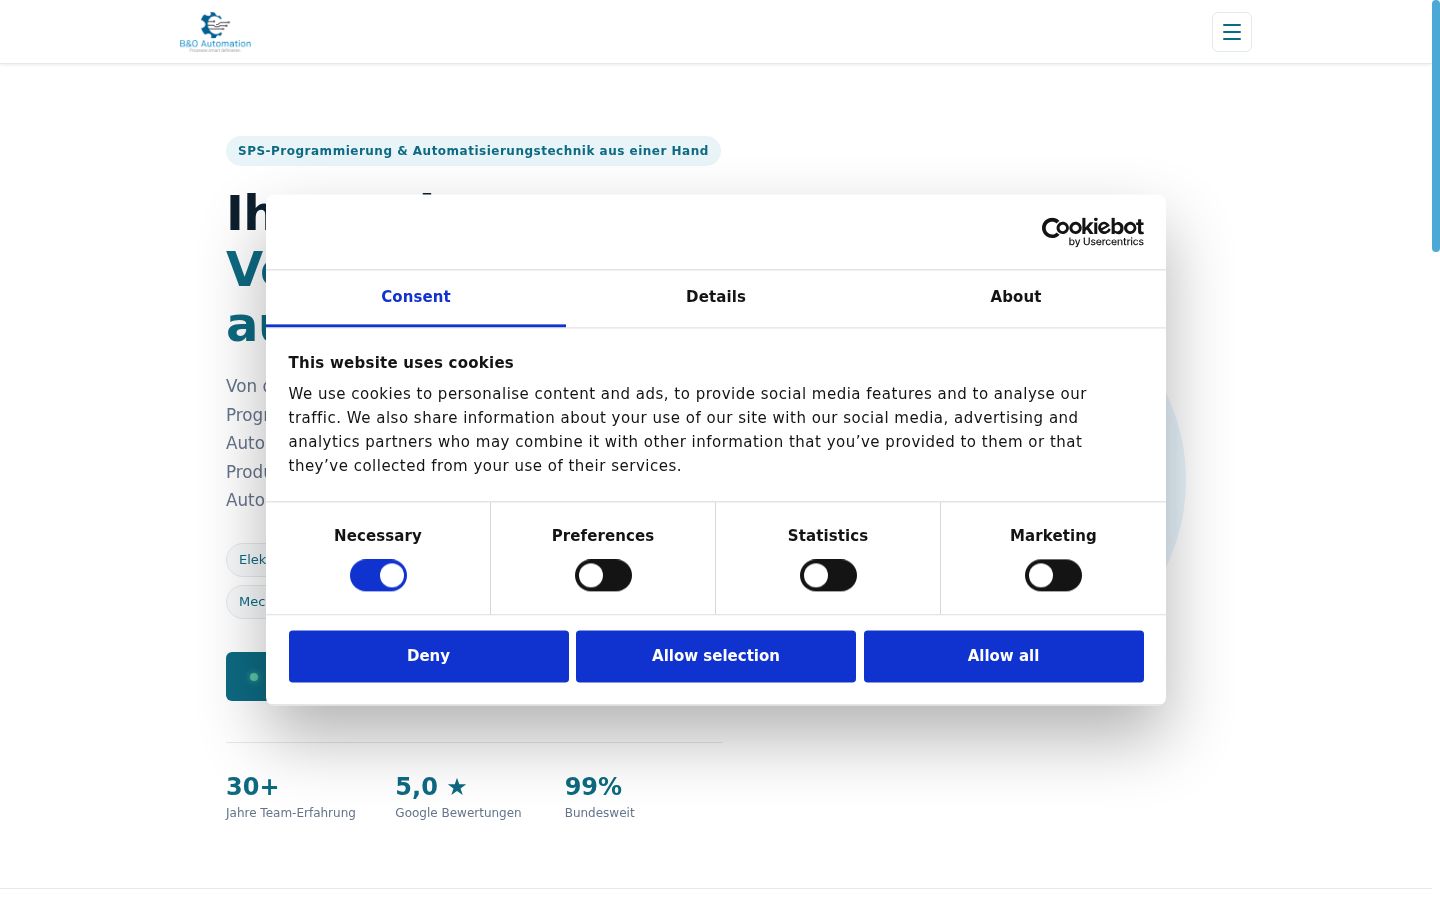The width and height of the screenshot is (1440, 900).
Task: Enable the Statistics cookies switch
Action: pyautogui.click(x=828, y=576)
